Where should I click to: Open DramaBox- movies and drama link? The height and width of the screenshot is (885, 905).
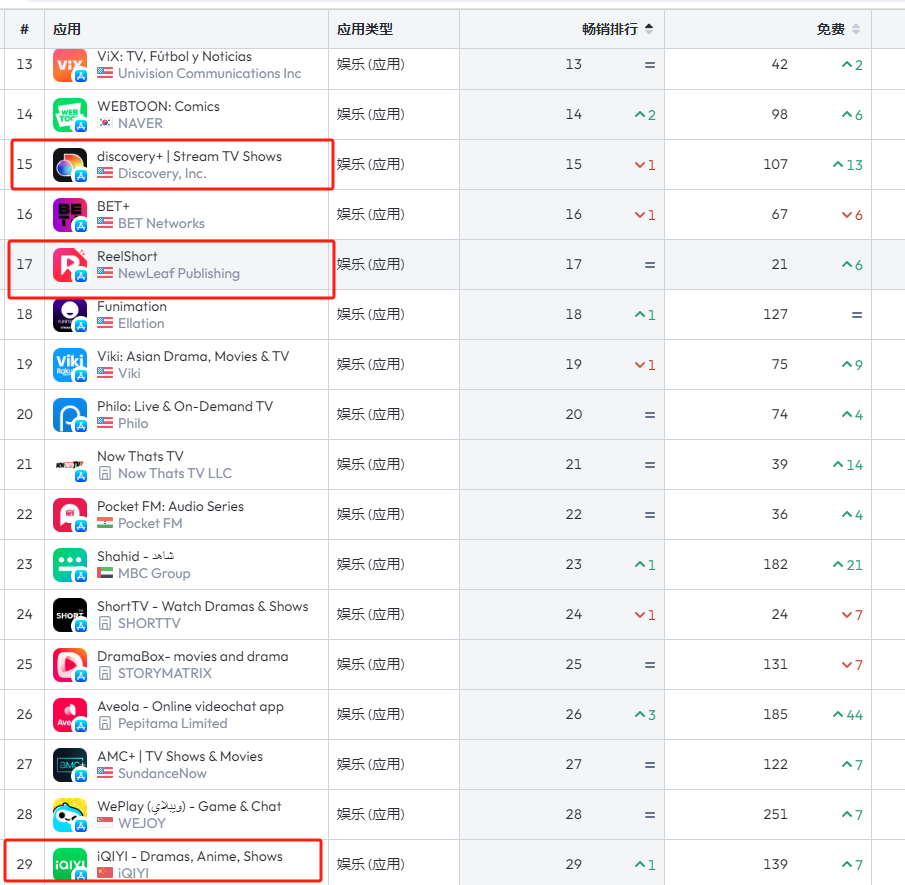click(193, 656)
